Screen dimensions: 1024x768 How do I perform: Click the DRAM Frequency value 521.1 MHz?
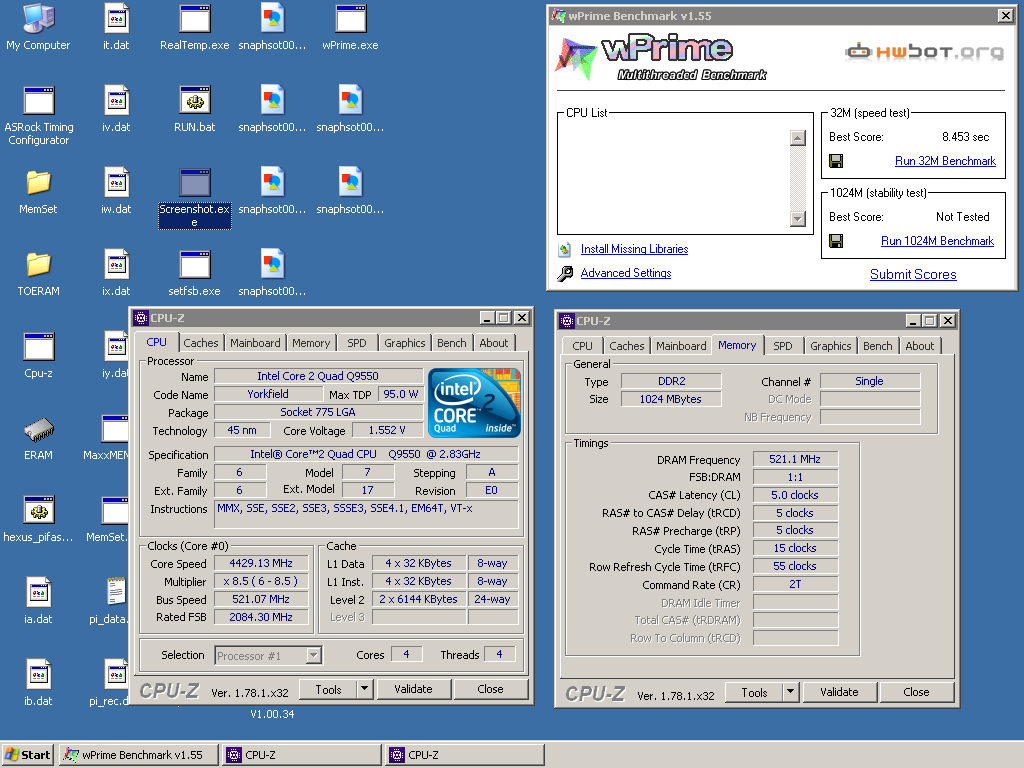pyautogui.click(x=795, y=460)
